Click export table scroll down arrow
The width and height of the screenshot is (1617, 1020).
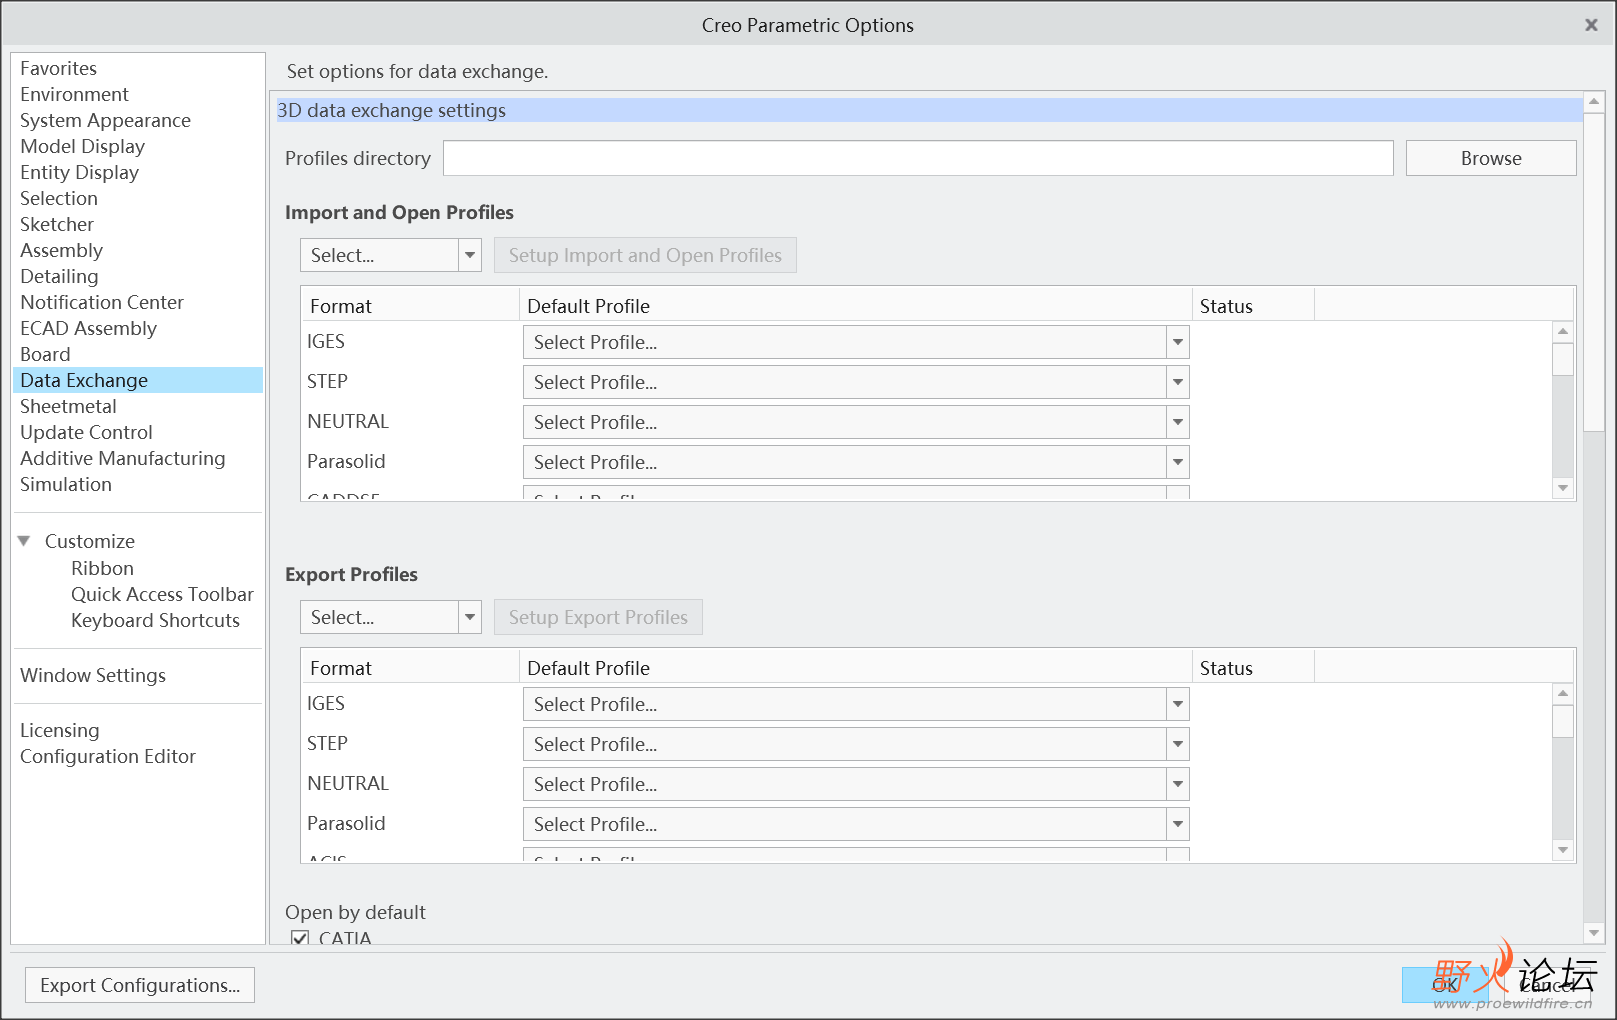pyautogui.click(x=1563, y=850)
